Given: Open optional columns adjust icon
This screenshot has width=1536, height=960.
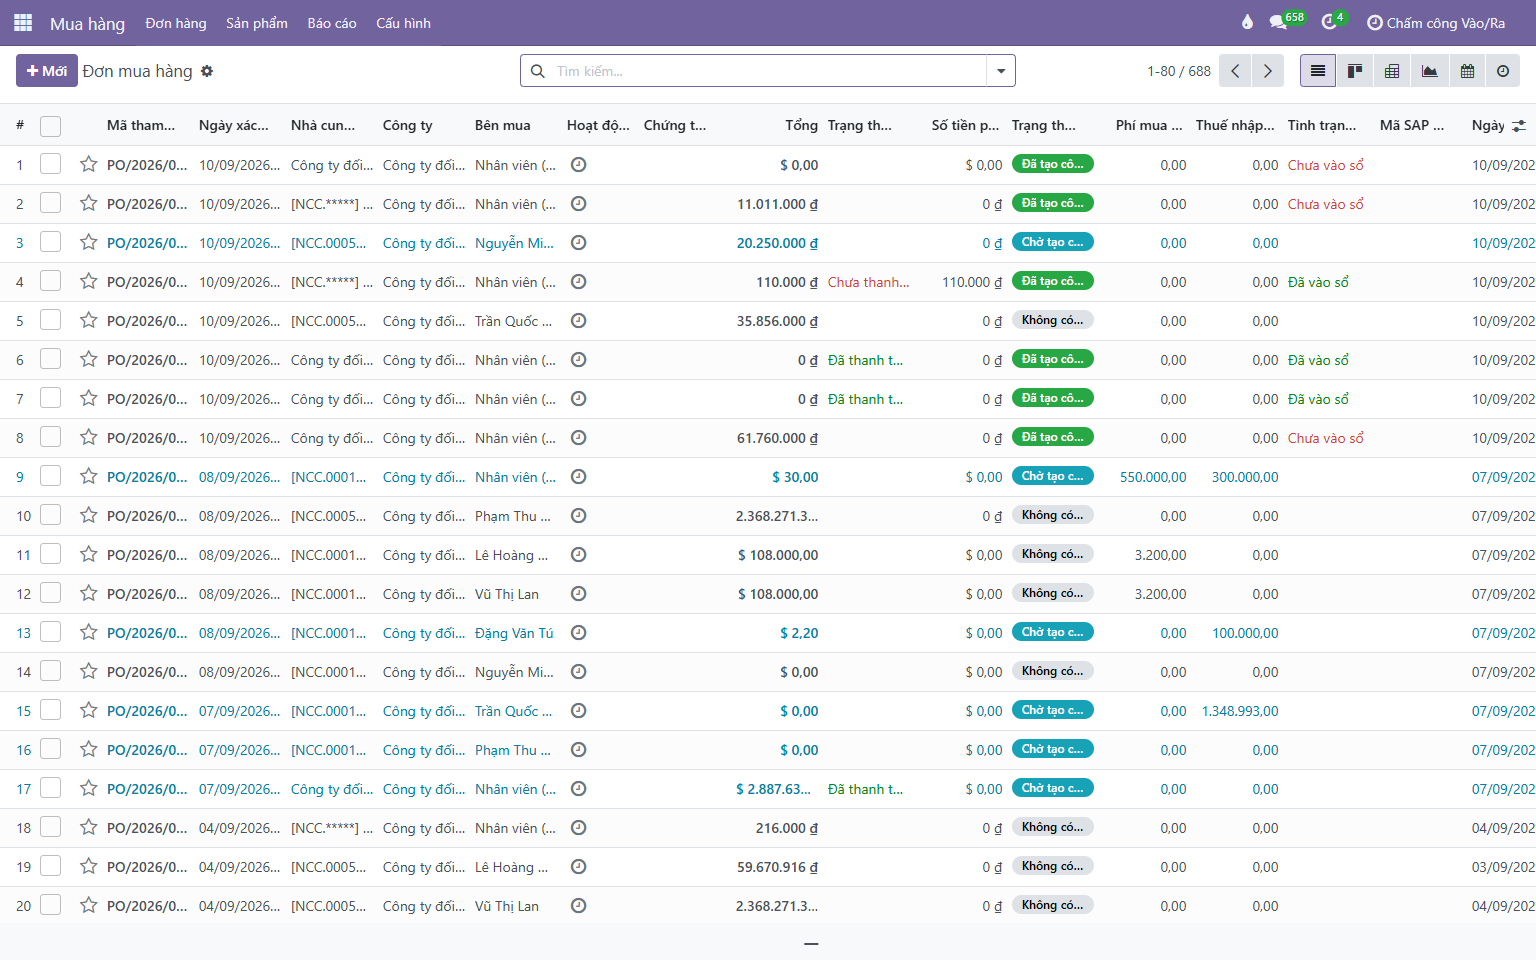Looking at the screenshot, I should click(1519, 126).
